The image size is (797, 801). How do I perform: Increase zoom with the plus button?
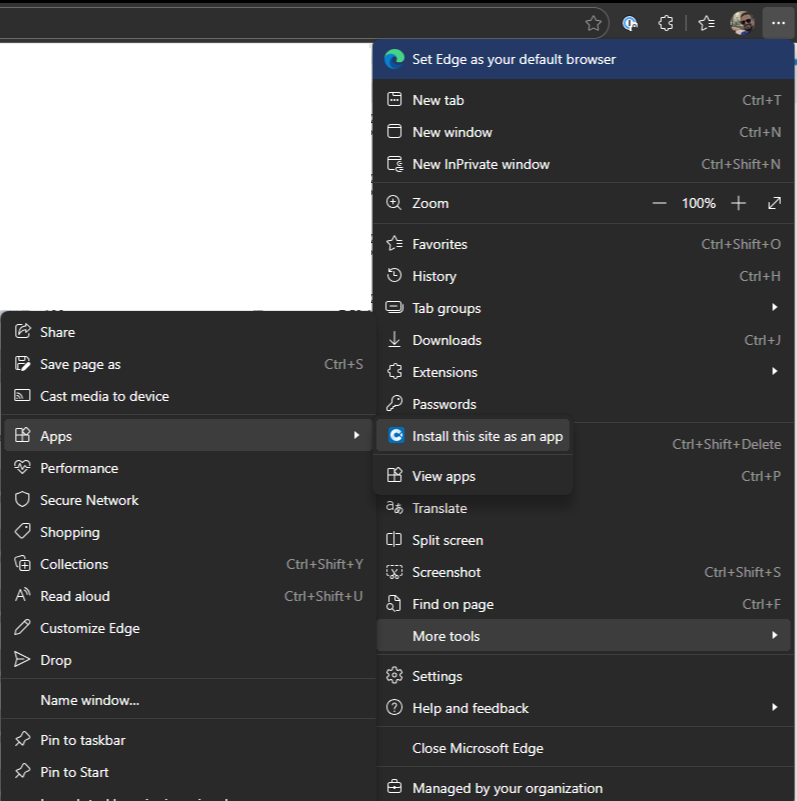[x=738, y=203]
